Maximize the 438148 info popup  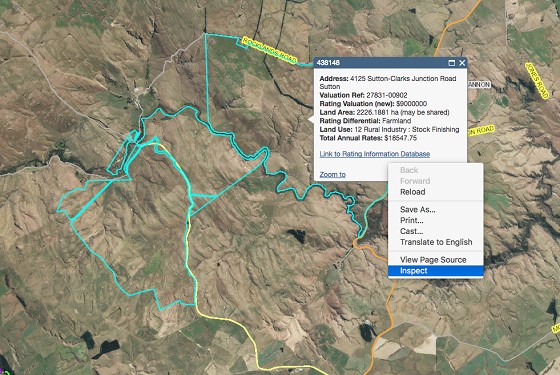tap(451, 63)
